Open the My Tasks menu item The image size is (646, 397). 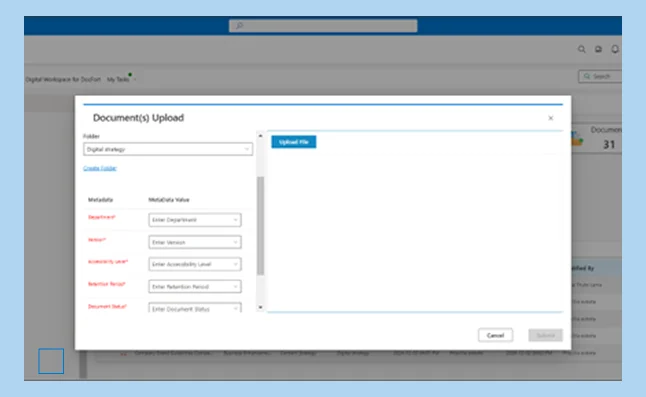tap(118, 79)
